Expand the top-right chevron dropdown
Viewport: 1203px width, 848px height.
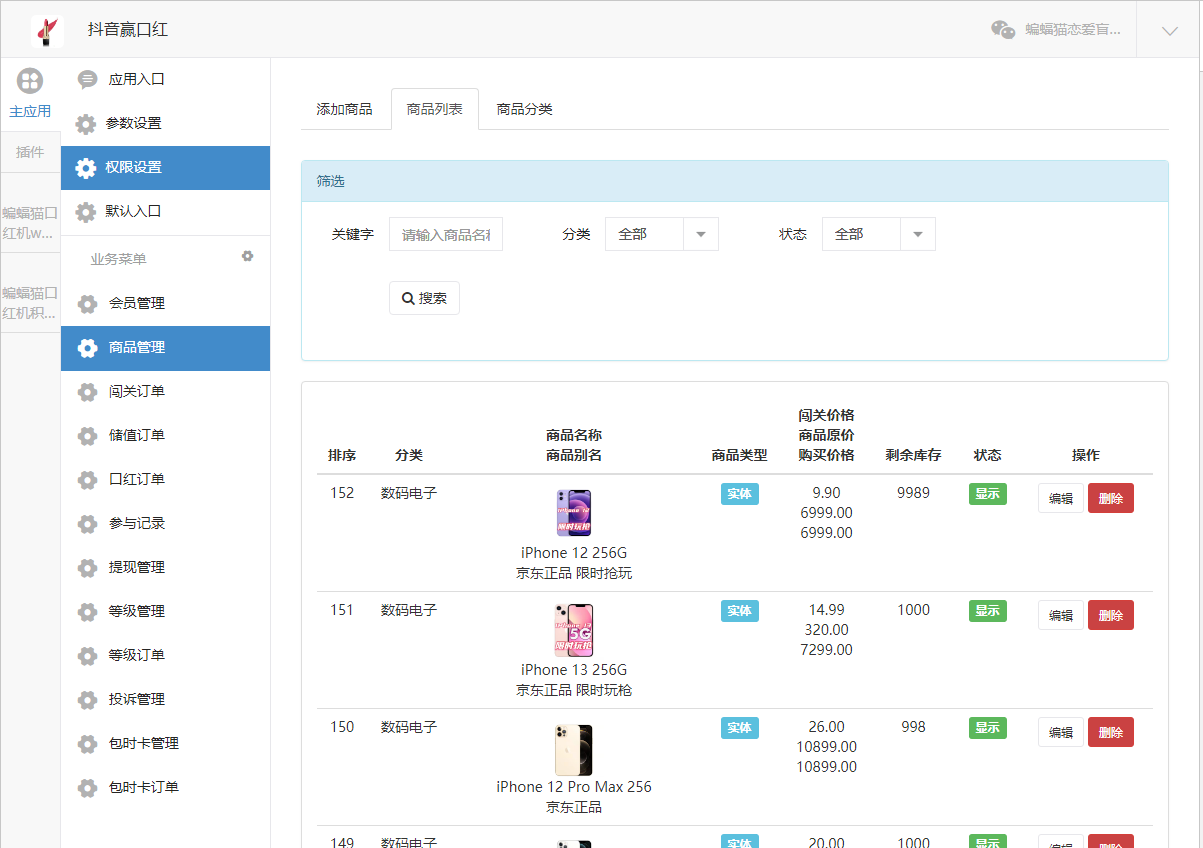(1170, 31)
